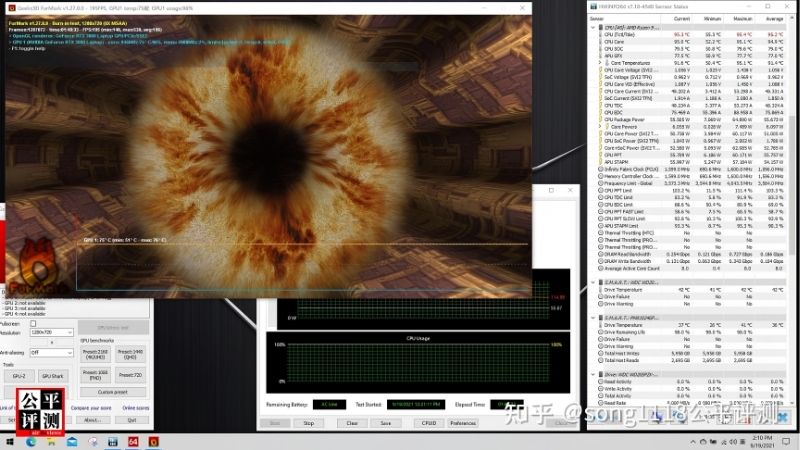The image size is (800, 450).
Task: Open the notification center icon
Action: pos(786,441)
